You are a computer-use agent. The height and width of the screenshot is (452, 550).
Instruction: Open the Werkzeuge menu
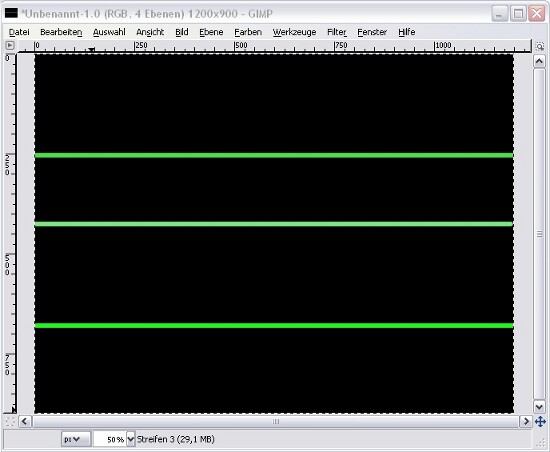point(294,32)
